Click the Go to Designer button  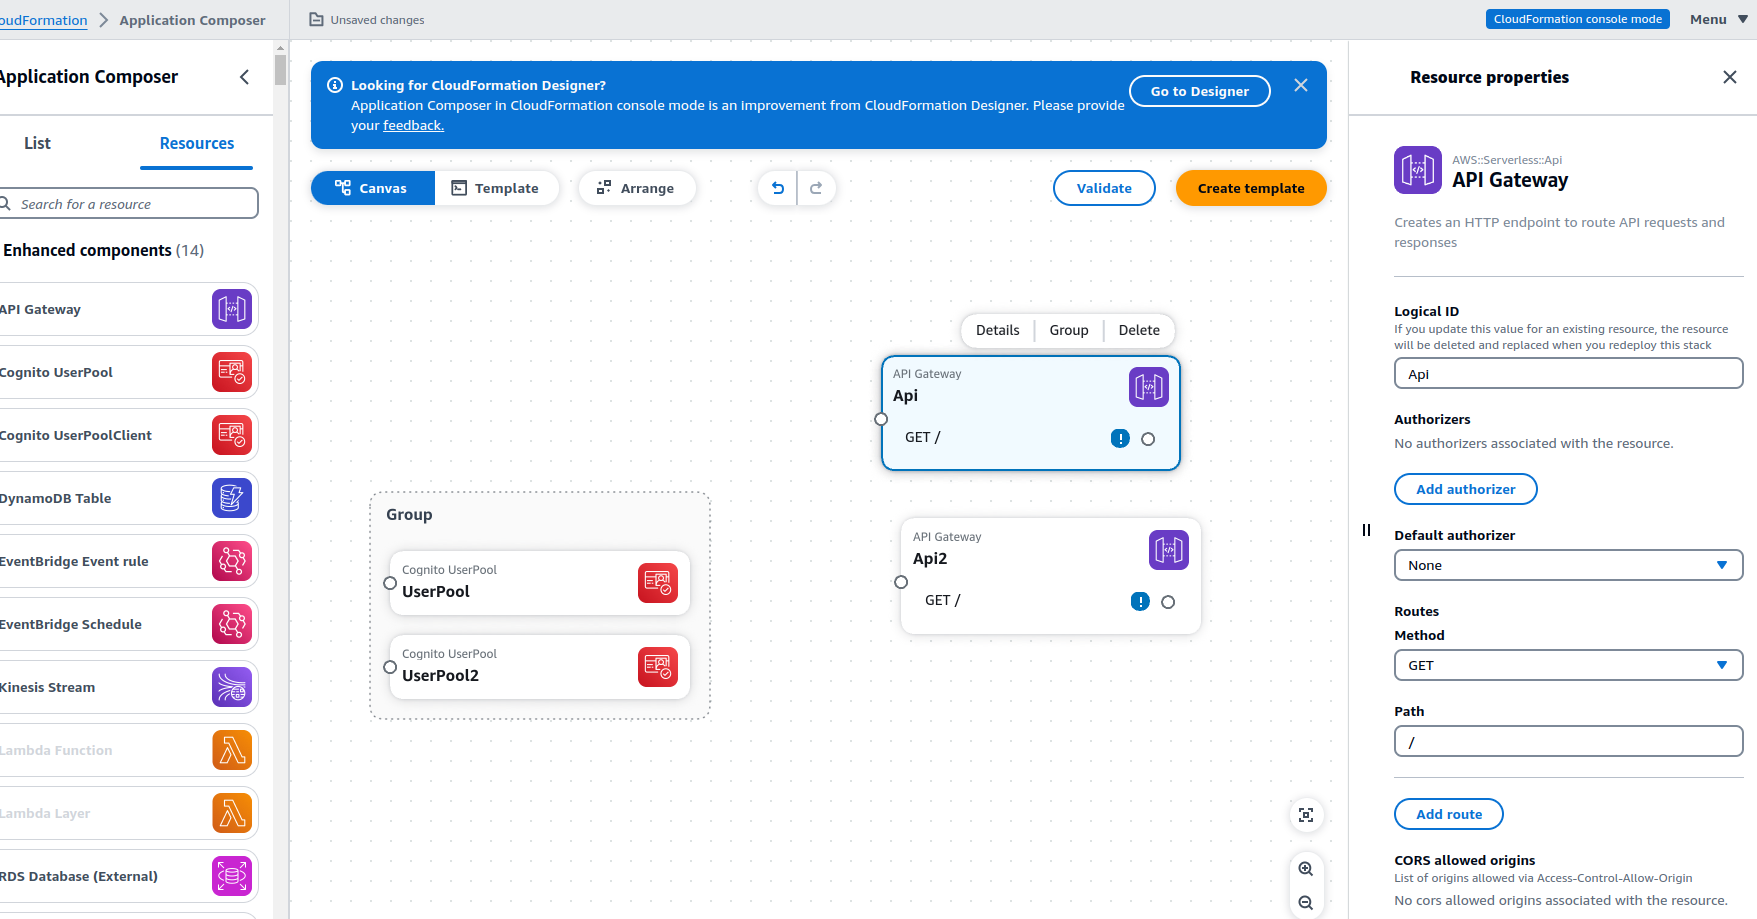(1200, 91)
